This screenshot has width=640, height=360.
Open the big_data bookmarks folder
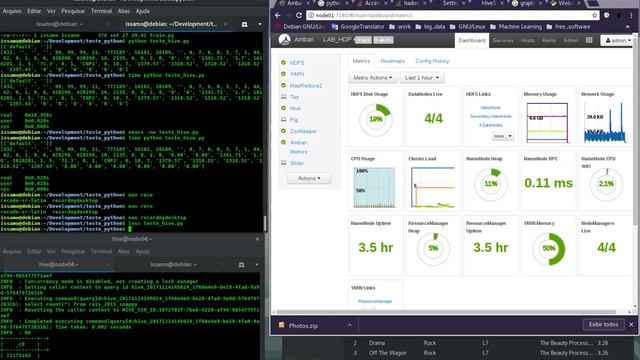point(430,27)
